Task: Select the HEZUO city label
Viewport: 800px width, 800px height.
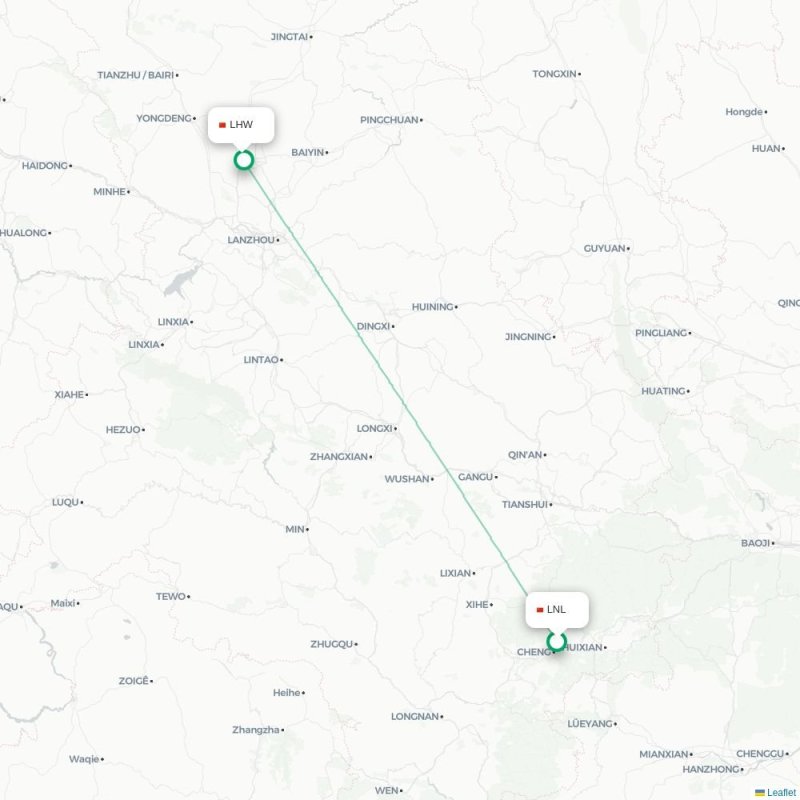Action: coord(125,430)
